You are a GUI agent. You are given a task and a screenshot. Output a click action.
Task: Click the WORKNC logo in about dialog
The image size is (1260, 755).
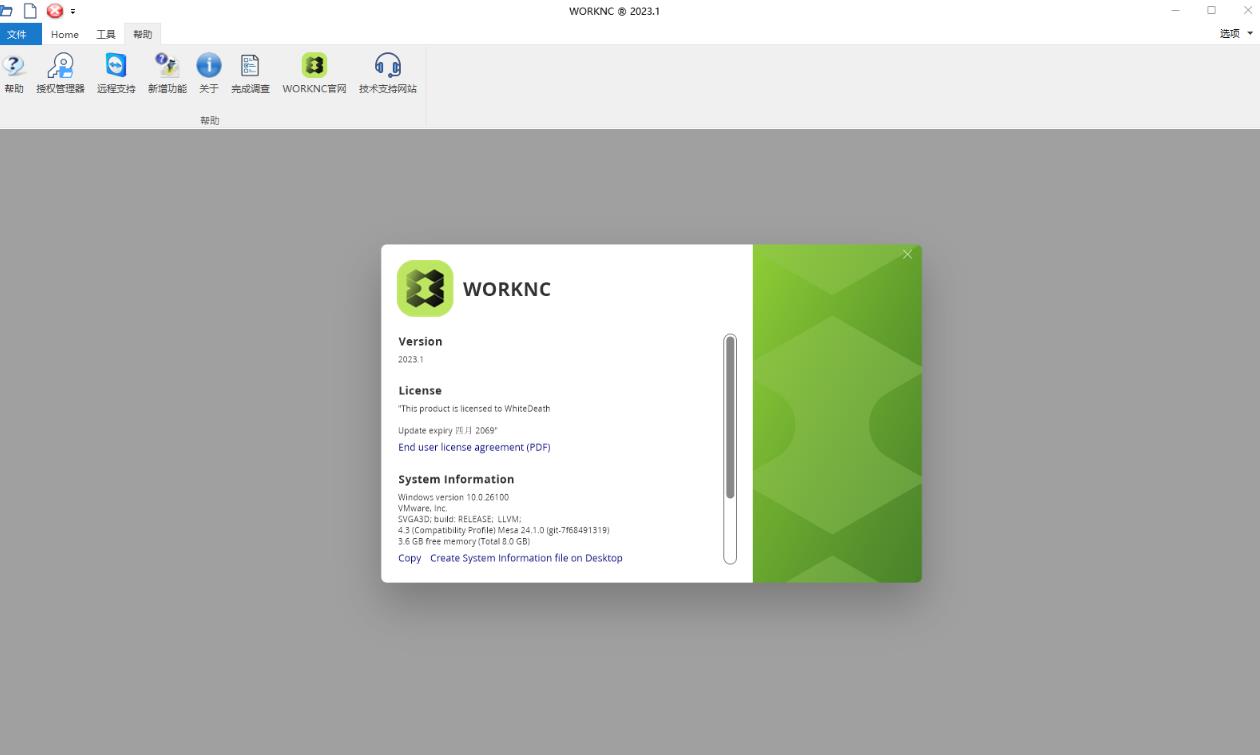tap(425, 288)
